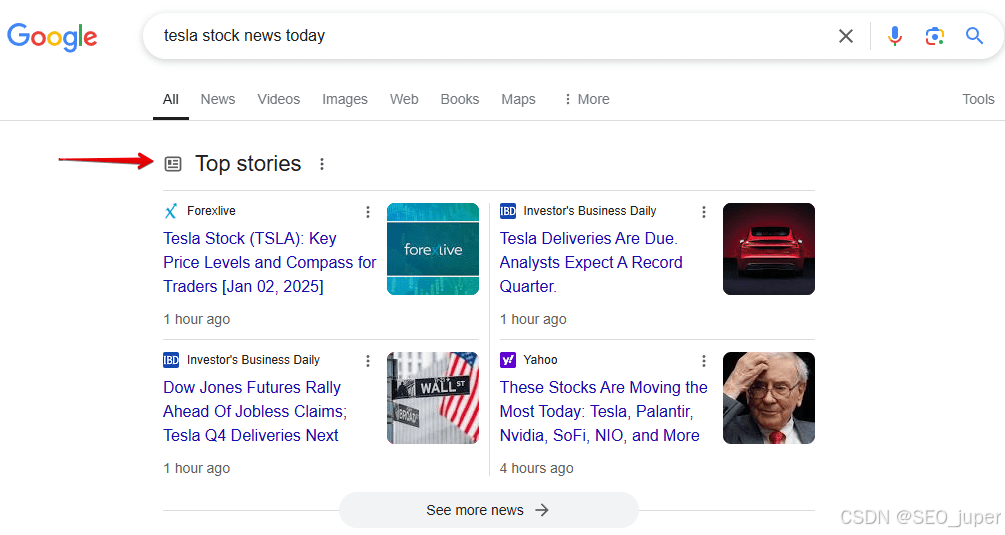Screen dimensions: 1005x535
Task: Open Tesla Deliveries Are Due article
Action: (591, 263)
